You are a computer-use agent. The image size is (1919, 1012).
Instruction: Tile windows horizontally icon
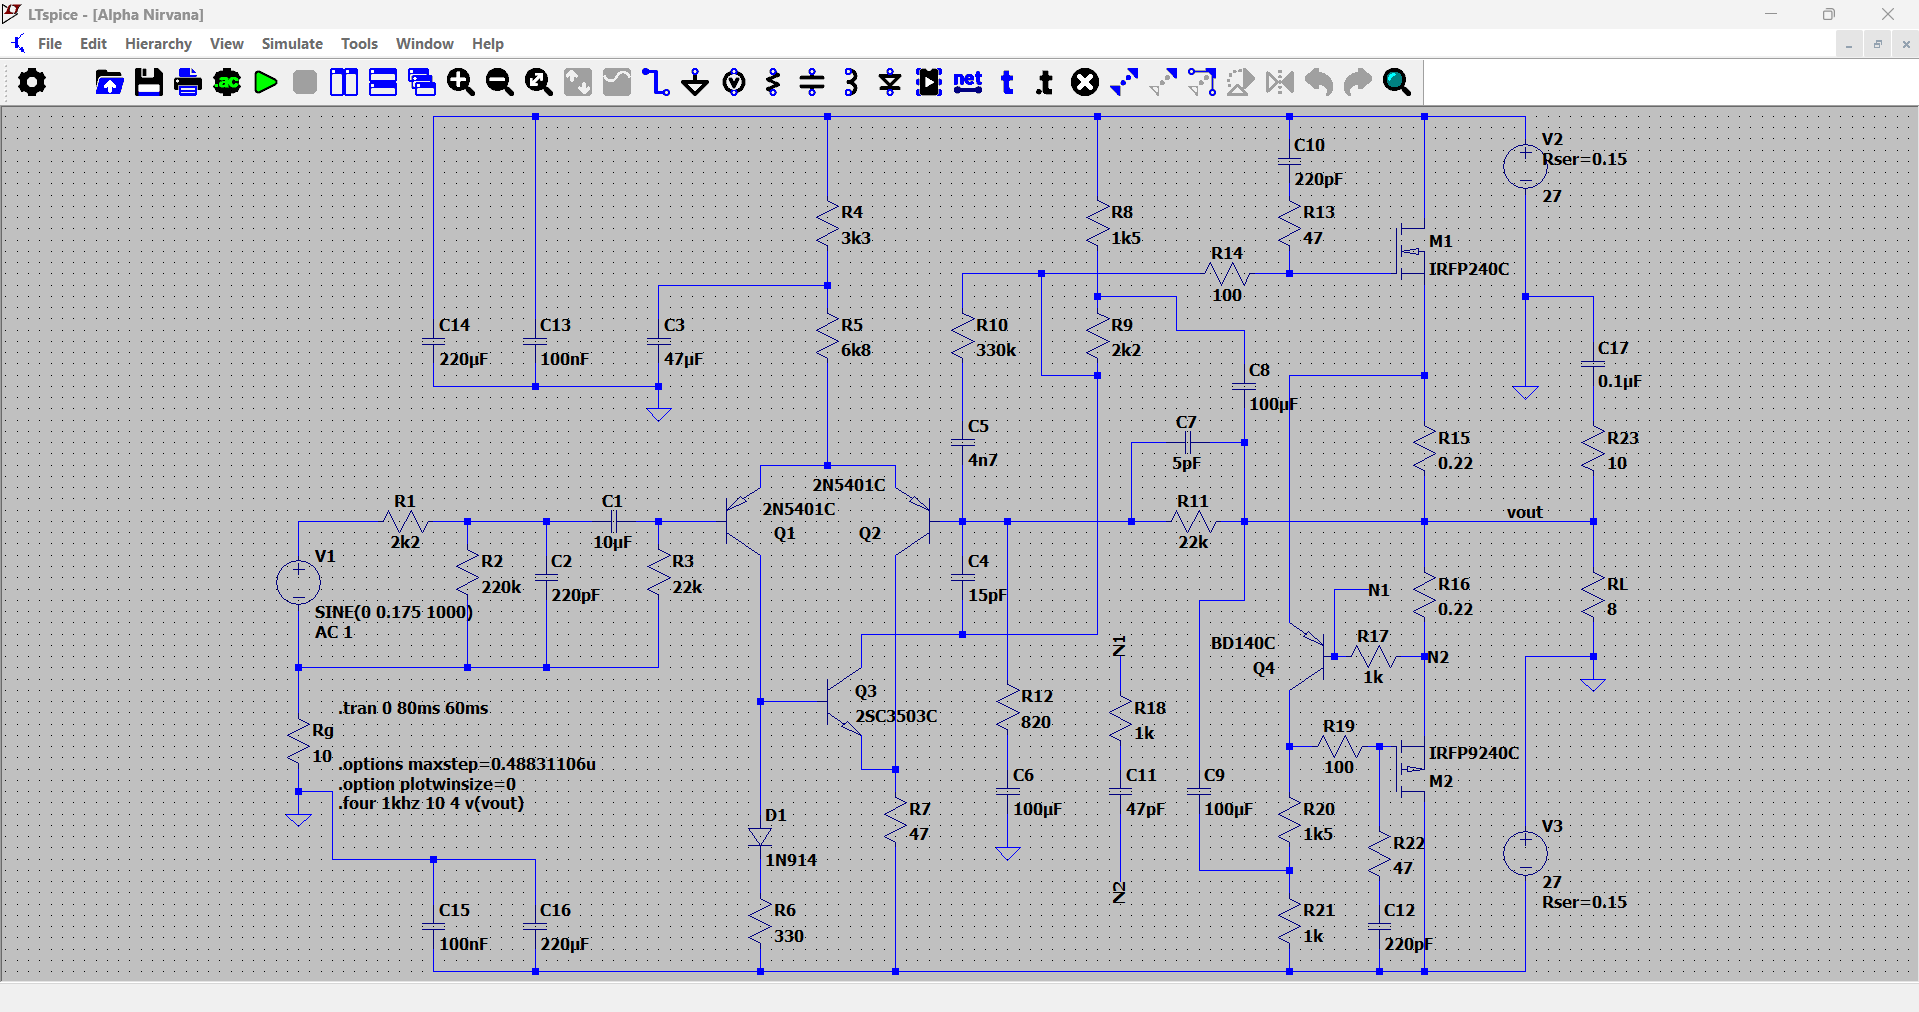click(x=383, y=82)
